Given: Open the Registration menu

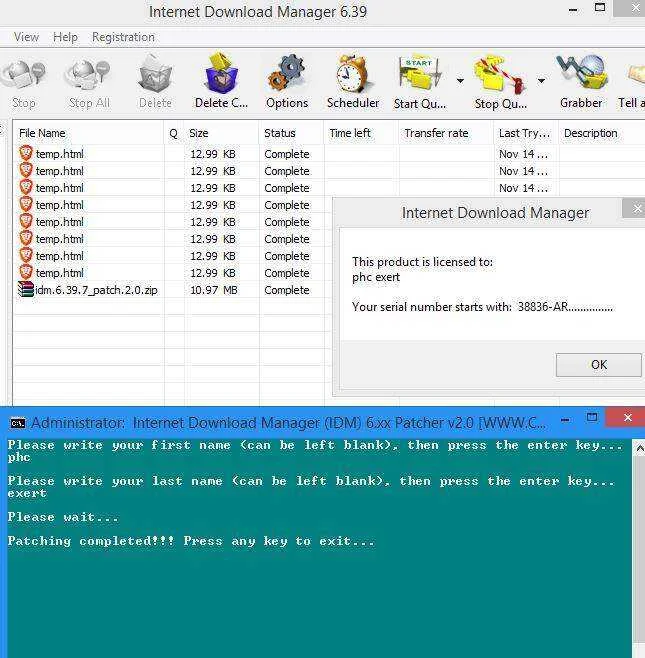Looking at the screenshot, I should [x=123, y=37].
